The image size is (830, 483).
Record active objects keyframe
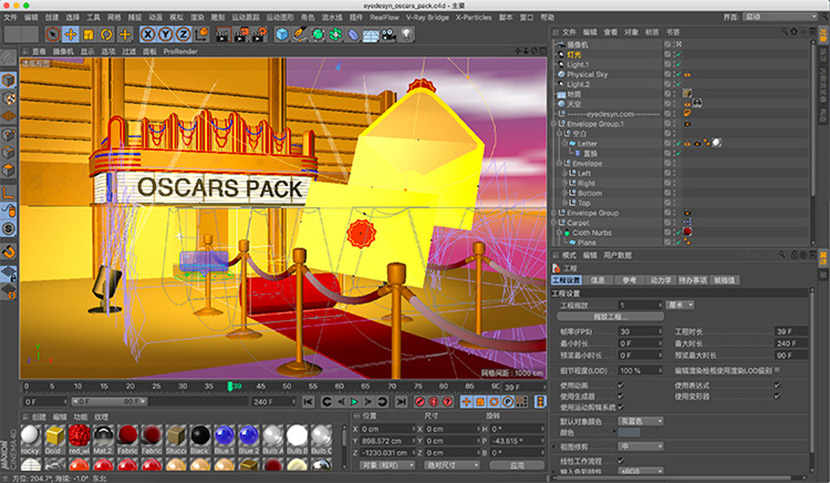point(420,402)
